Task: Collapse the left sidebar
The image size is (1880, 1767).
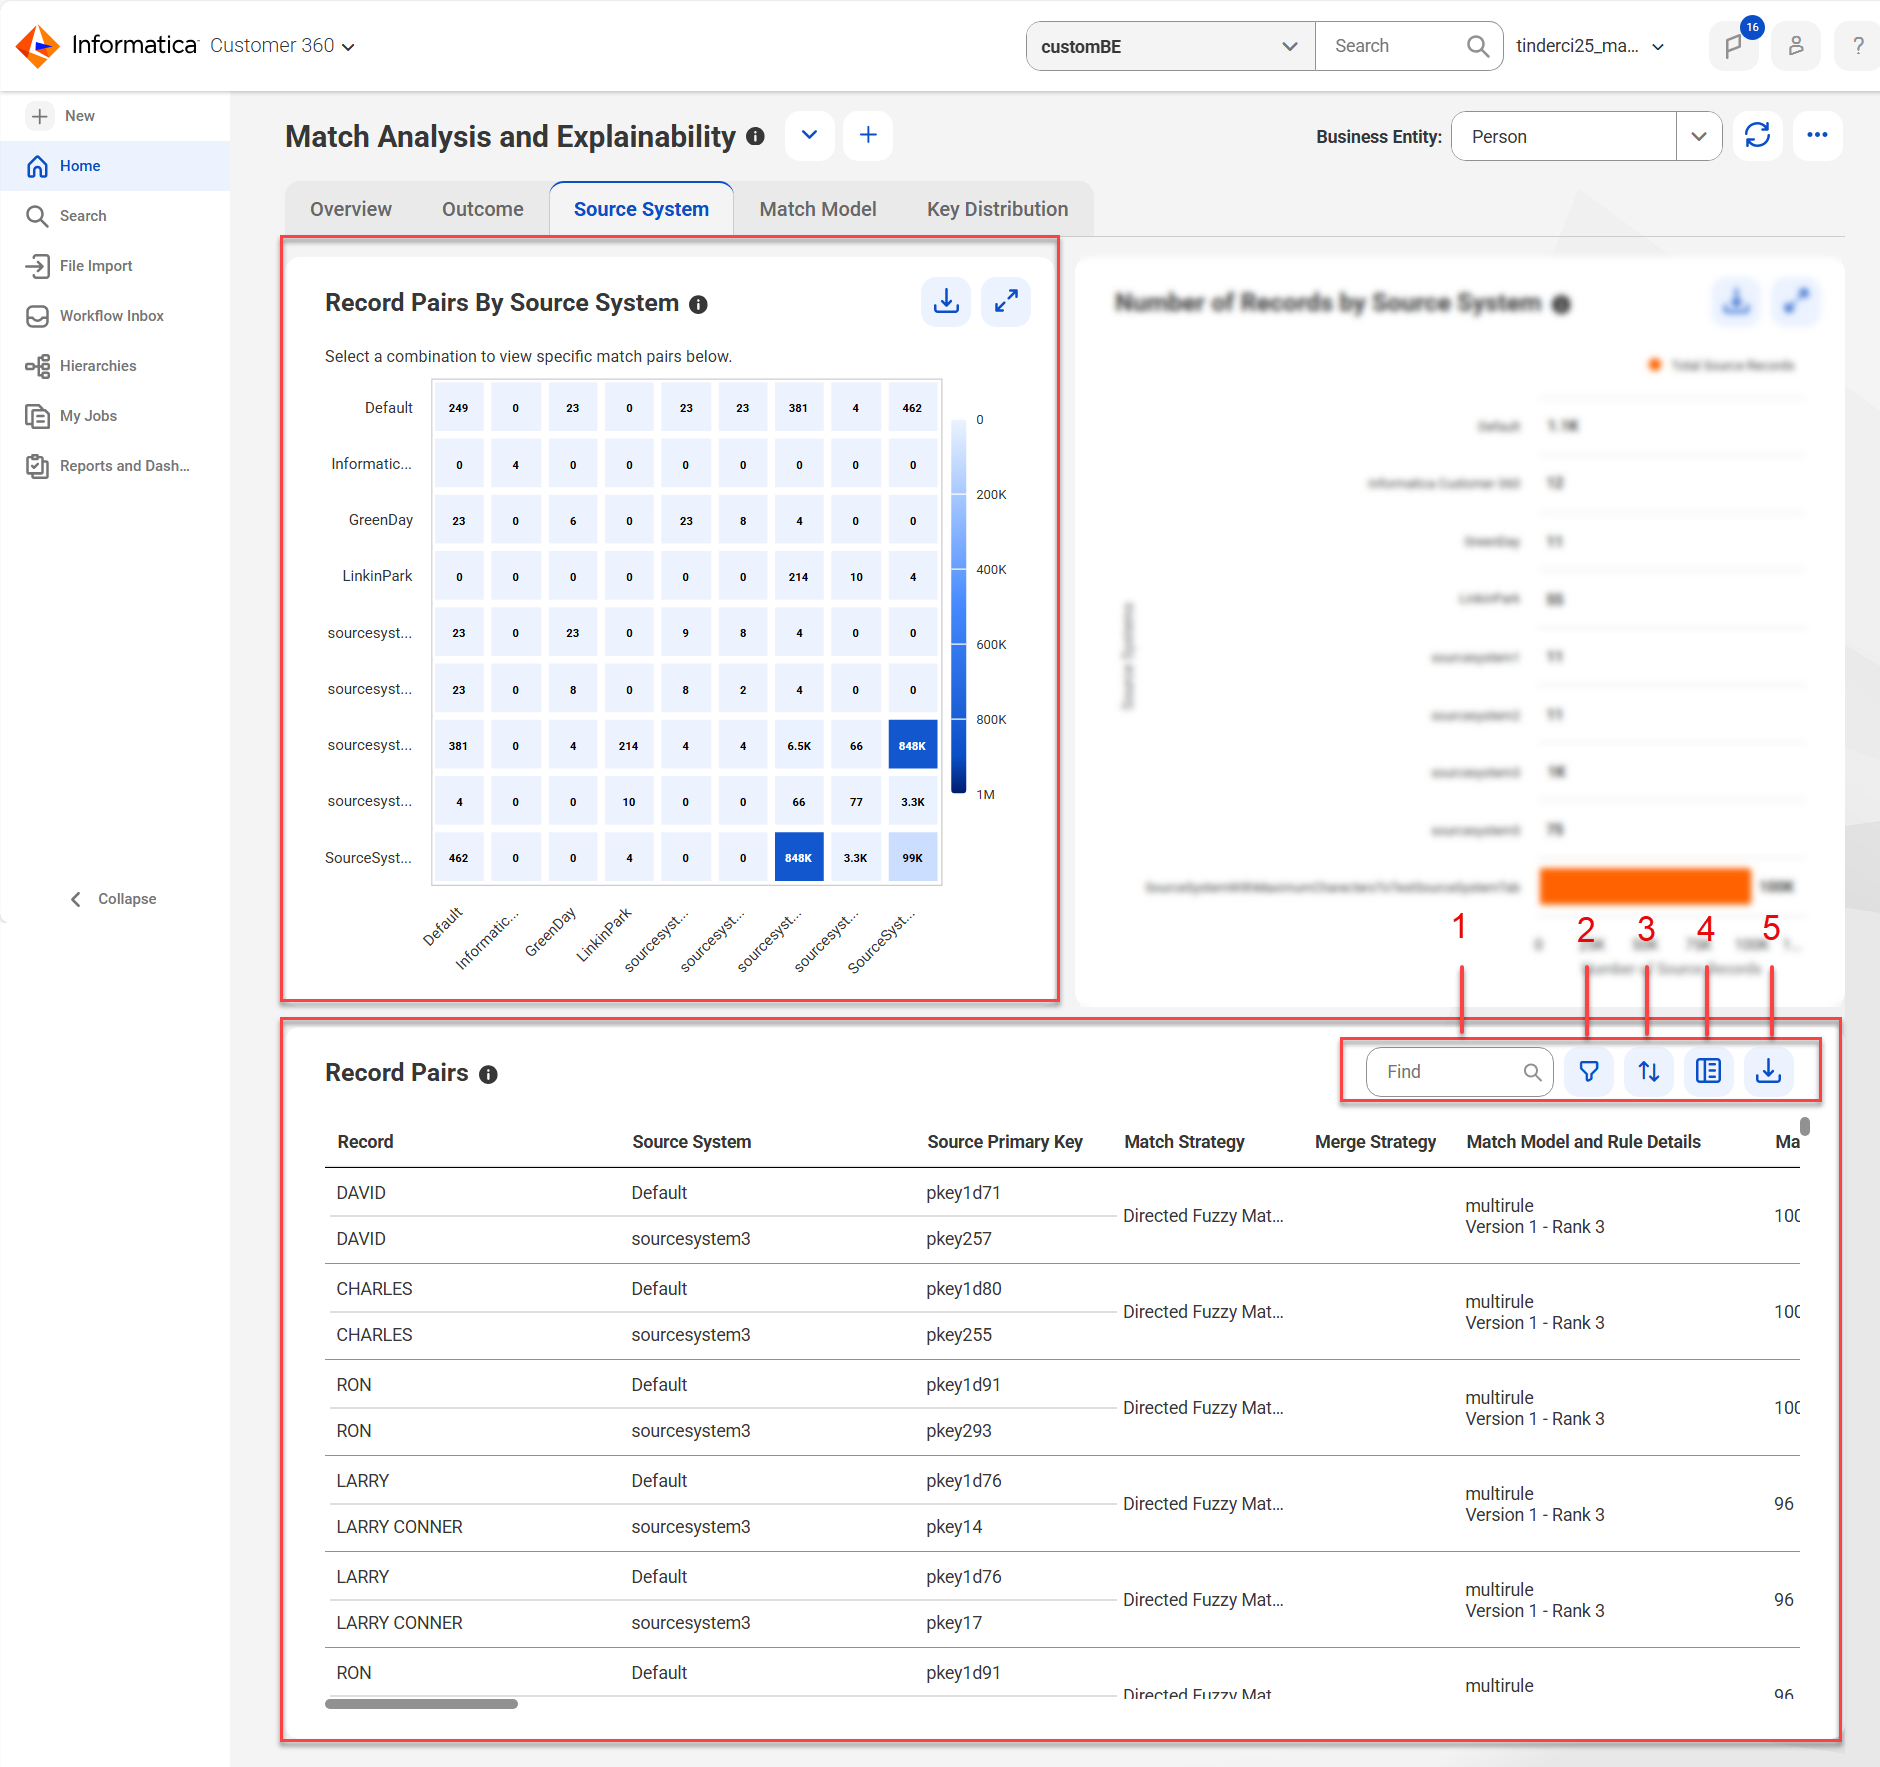Action: pyautogui.click(x=113, y=899)
